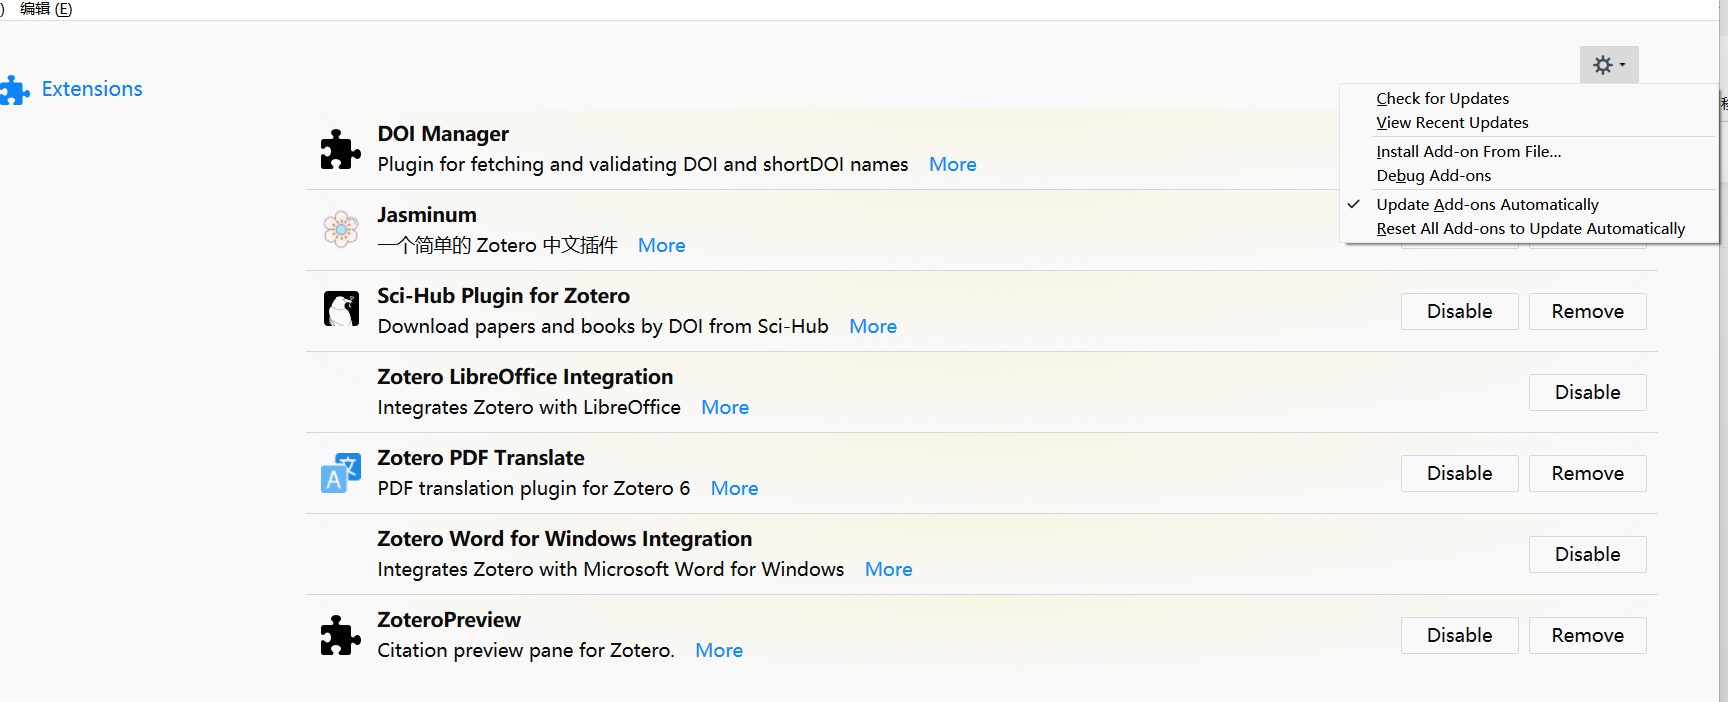Disable Zotero Word for Windows Integration
The width and height of the screenshot is (1728, 702).
click(x=1588, y=554)
